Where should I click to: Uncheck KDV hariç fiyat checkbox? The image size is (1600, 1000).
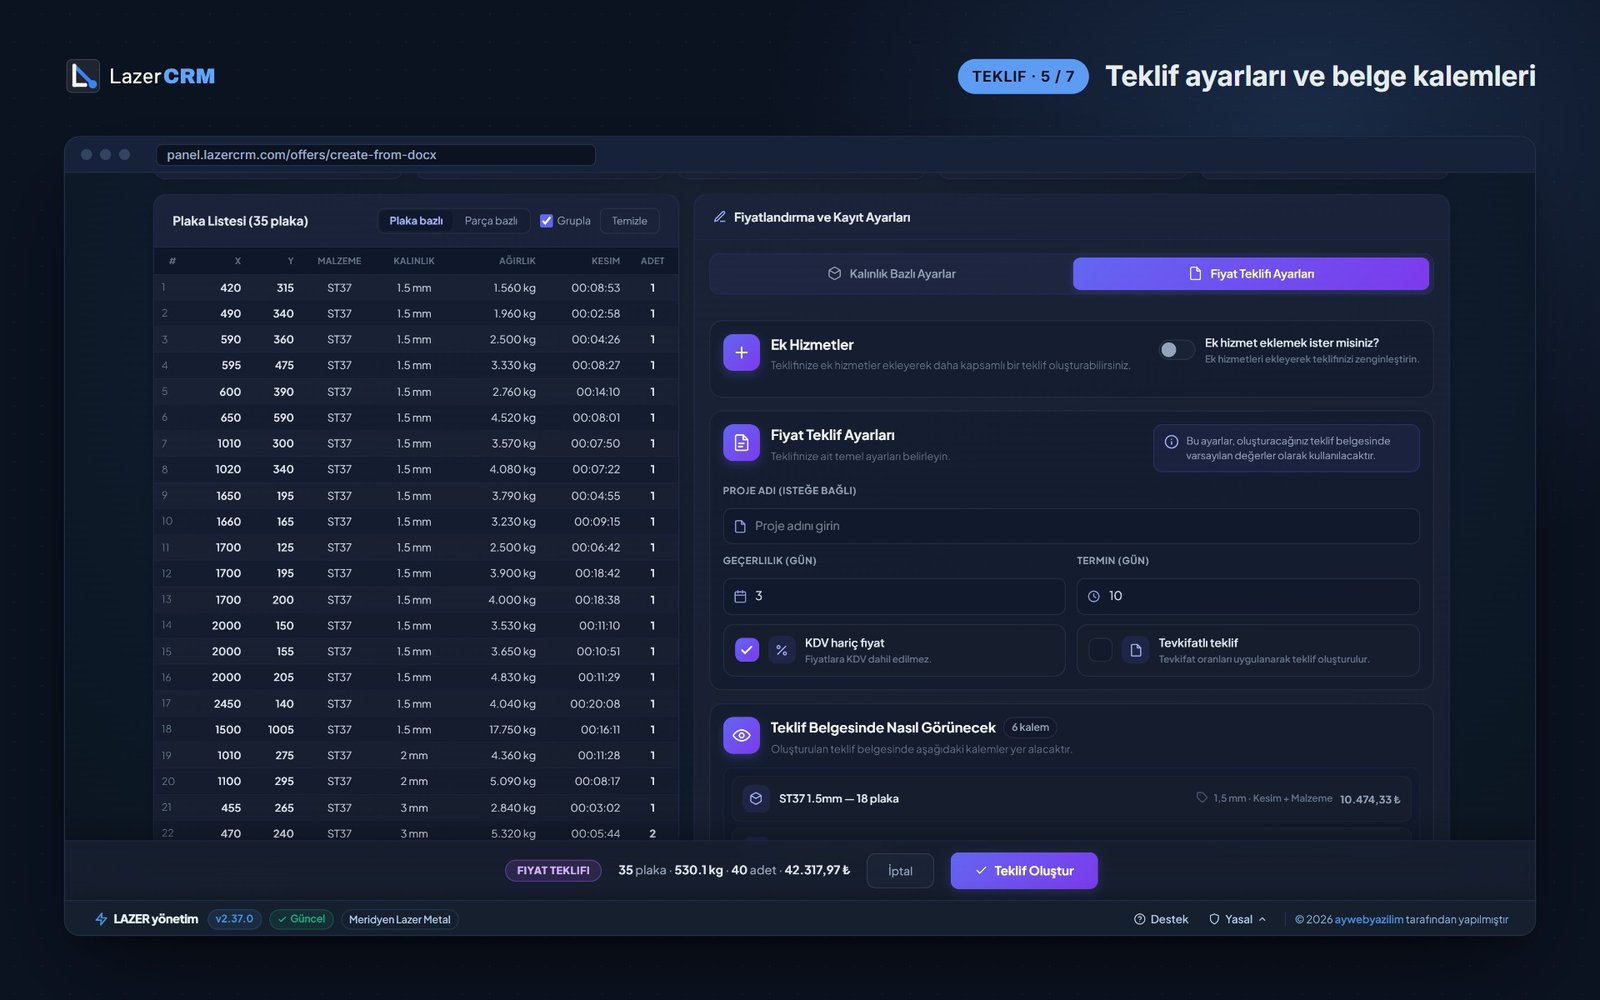coord(747,650)
